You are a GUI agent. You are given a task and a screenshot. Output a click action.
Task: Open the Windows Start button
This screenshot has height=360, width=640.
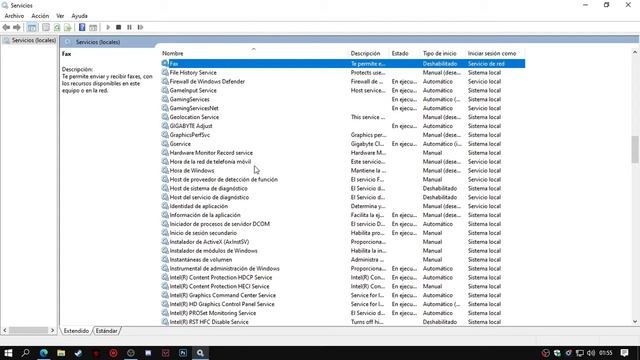tap(8, 353)
